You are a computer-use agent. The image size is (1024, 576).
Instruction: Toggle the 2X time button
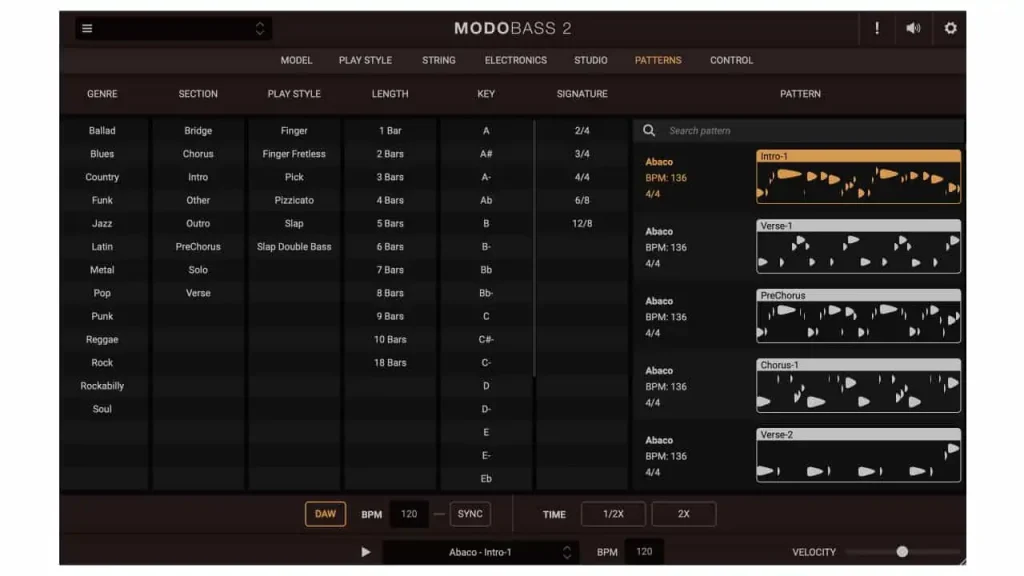point(683,514)
